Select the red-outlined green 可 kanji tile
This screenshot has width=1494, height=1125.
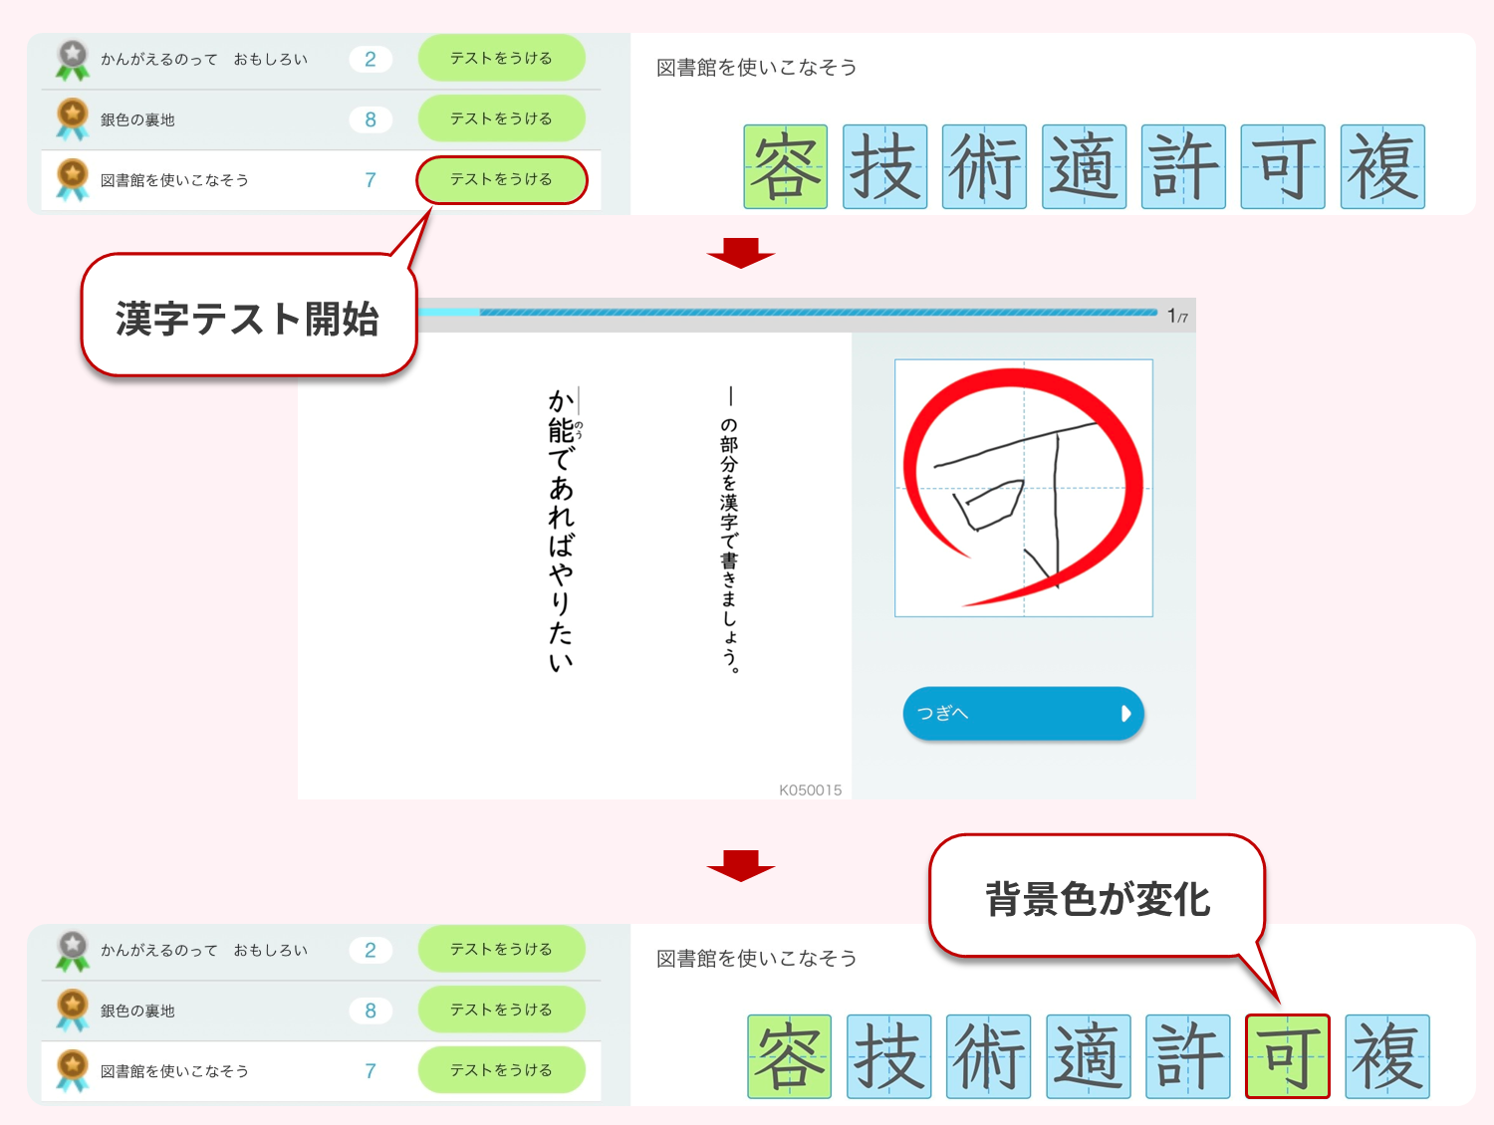1287,1056
